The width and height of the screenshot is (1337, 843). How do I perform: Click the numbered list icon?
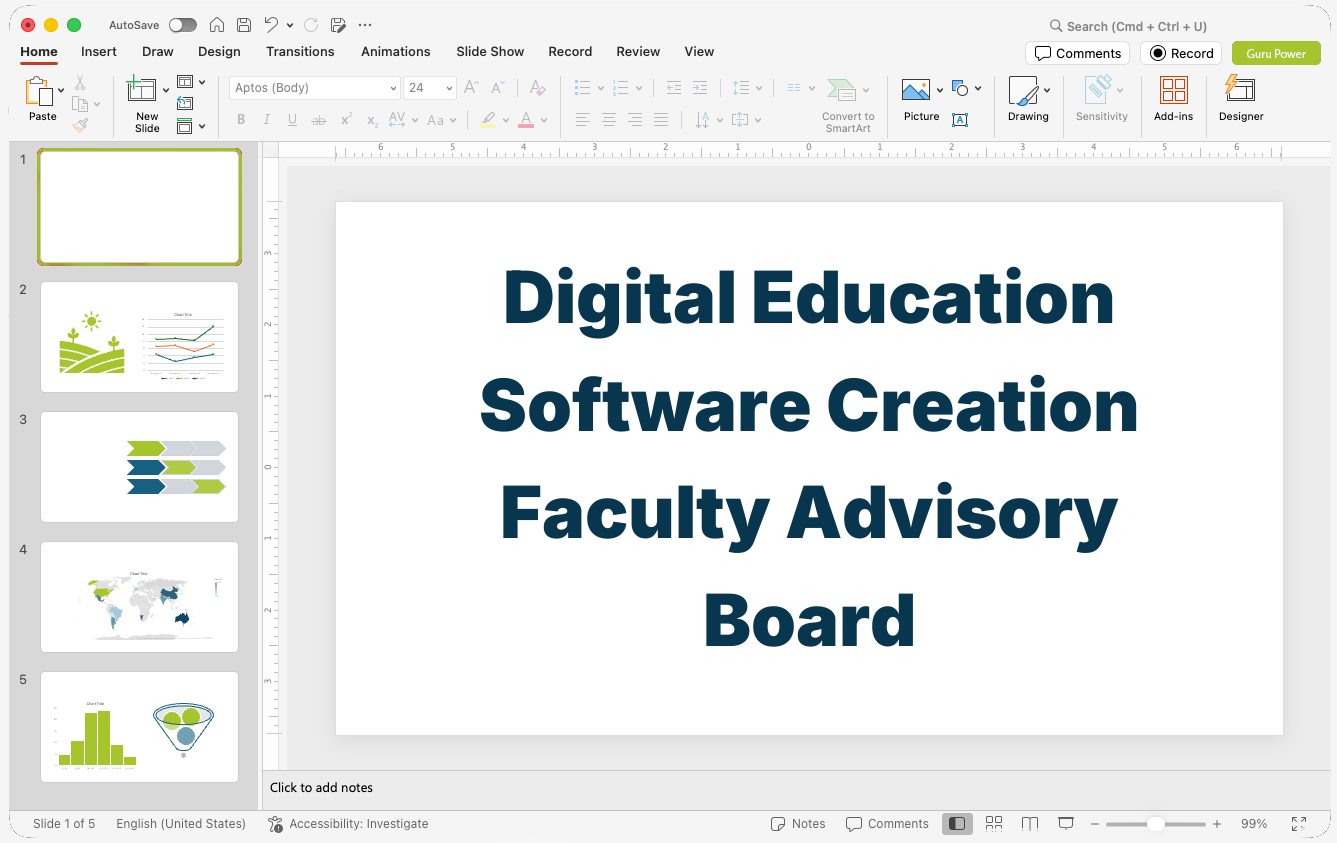621,88
